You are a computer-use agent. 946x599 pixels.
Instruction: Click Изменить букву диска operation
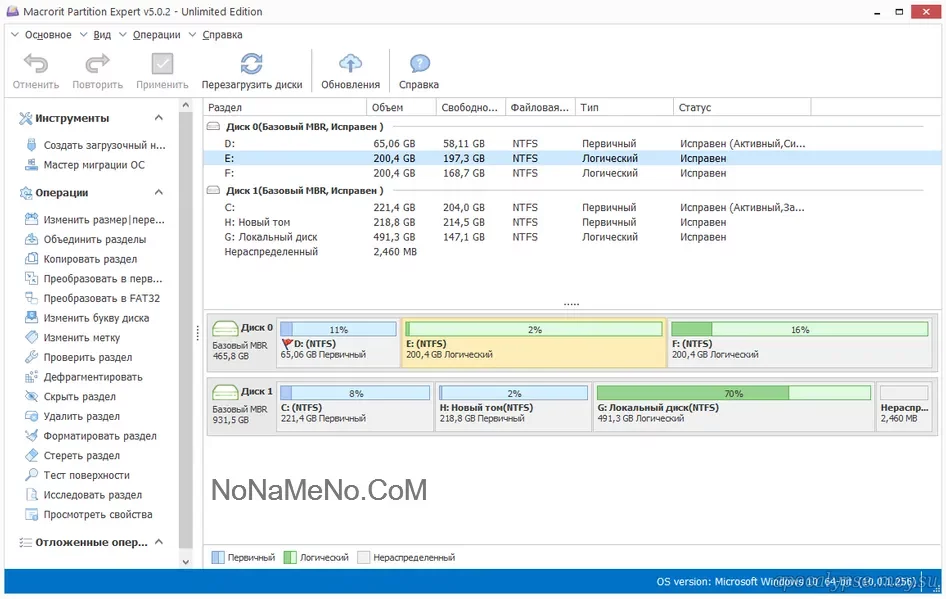96,318
